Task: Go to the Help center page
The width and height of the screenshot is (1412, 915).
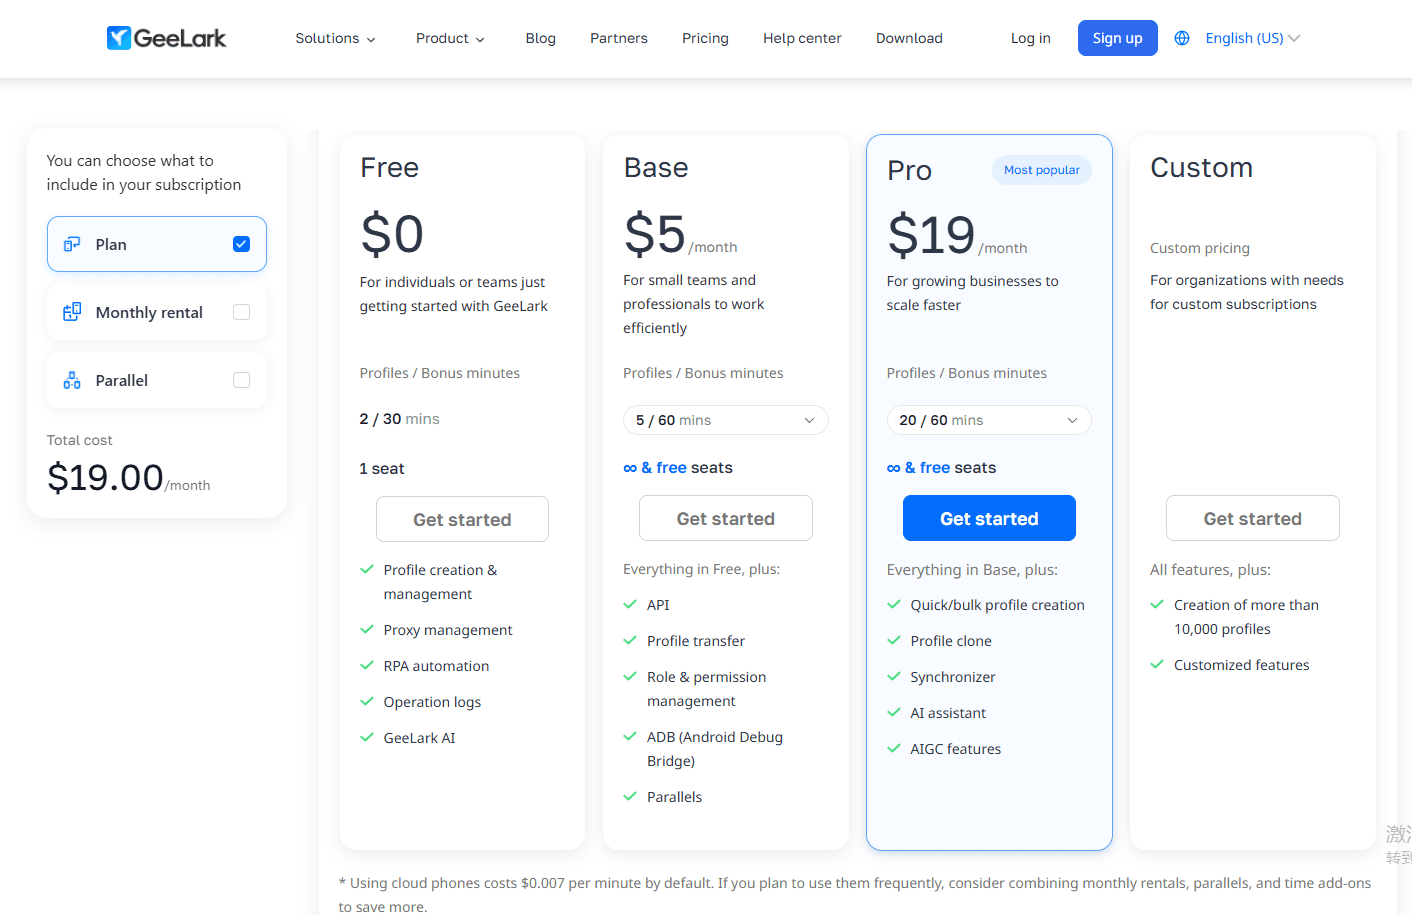Action: click(802, 38)
